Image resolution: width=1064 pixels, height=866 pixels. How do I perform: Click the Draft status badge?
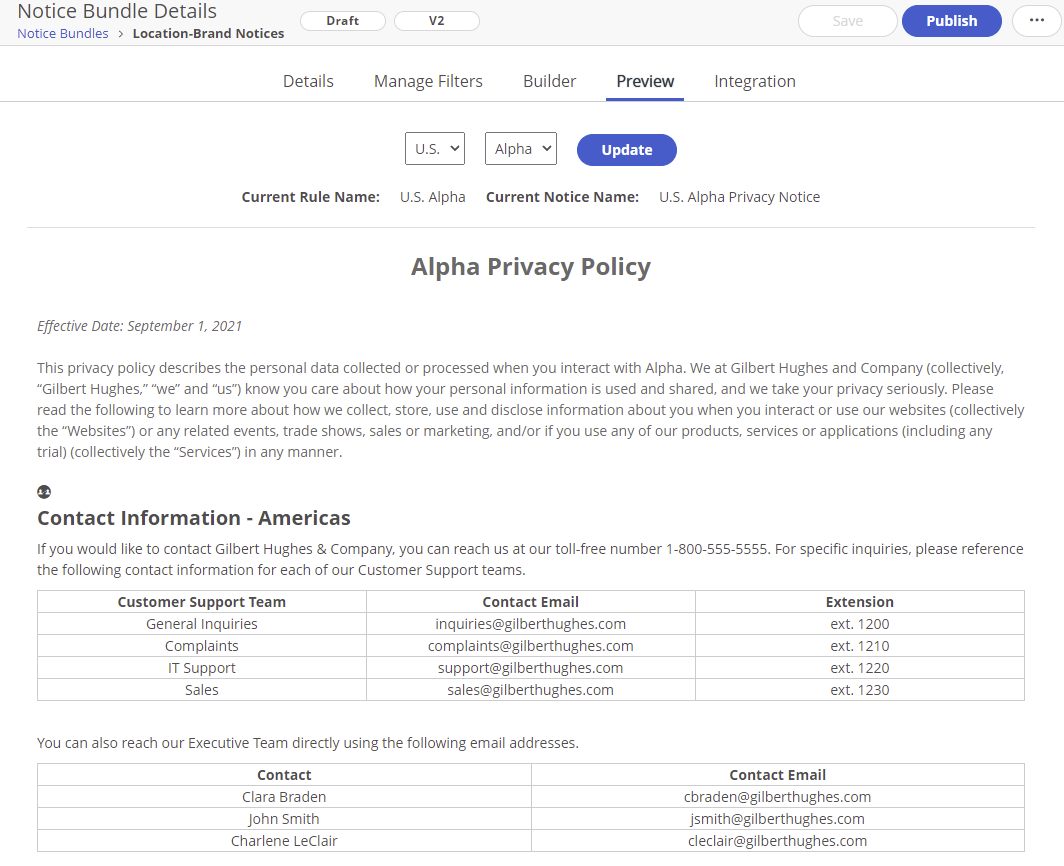[342, 20]
